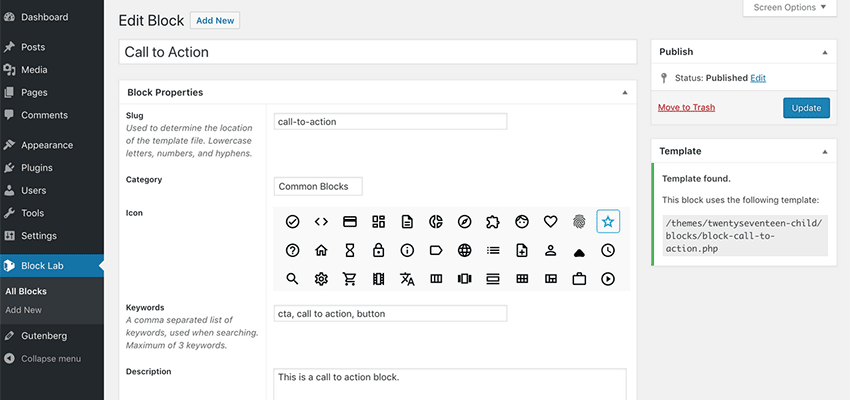Collapse the Block Properties panel
This screenshot has height=400, width=850.
pos(624,93)
